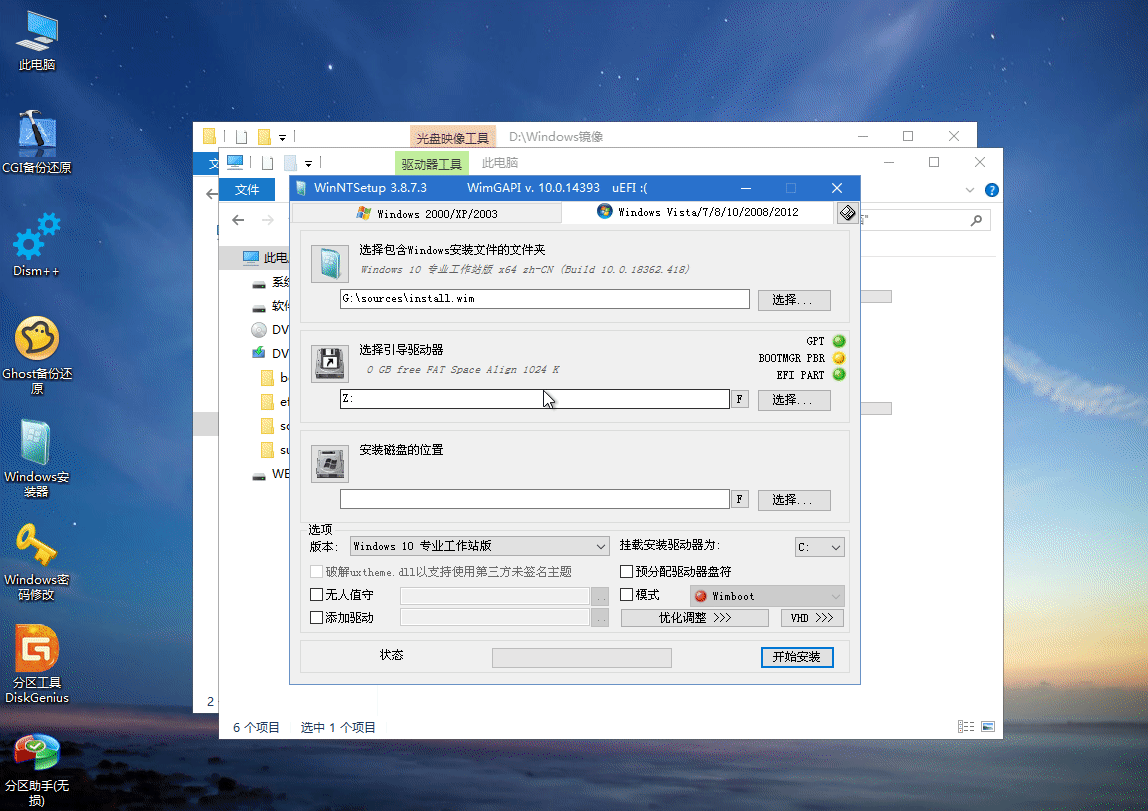The height and width of the screenshot is (811, 1148).
Task: Click 选择... for install.wim source
Action: (x=794, y=300)
